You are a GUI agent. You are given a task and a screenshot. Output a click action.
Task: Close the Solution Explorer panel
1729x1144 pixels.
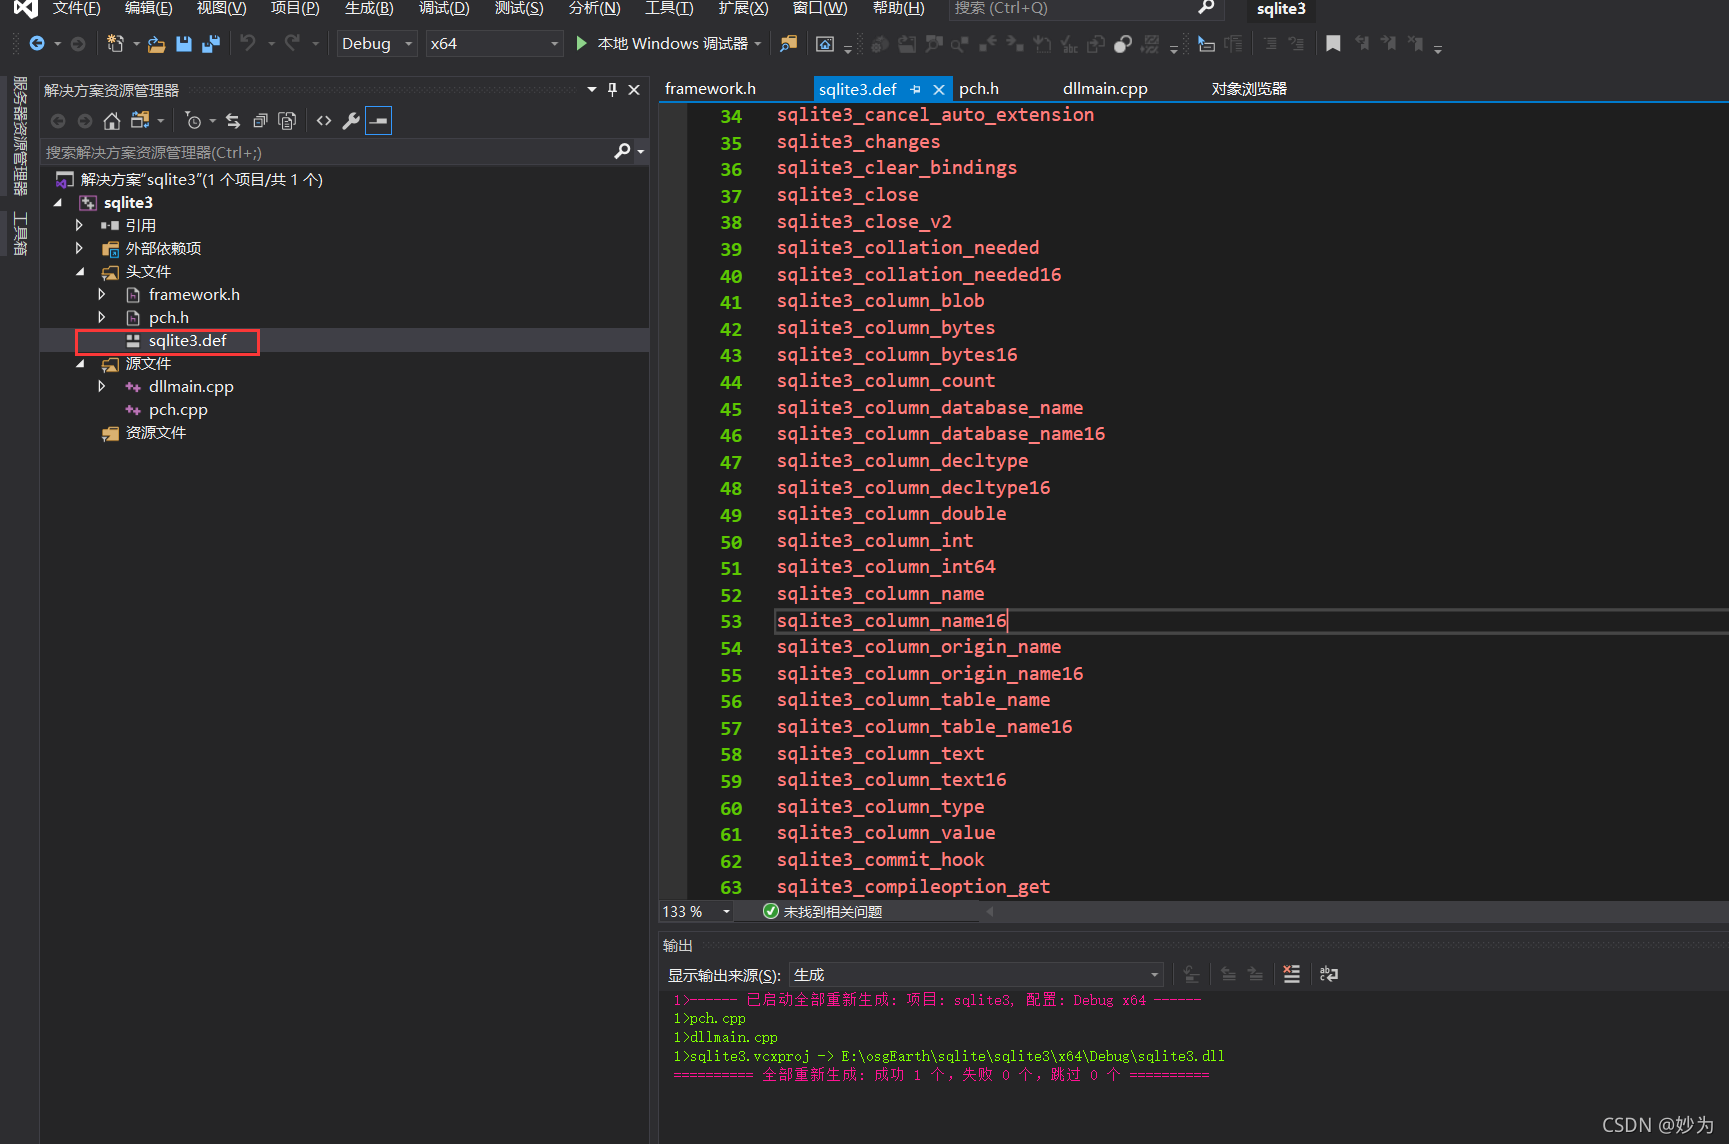pyautogui.click(x=634, y=90)
